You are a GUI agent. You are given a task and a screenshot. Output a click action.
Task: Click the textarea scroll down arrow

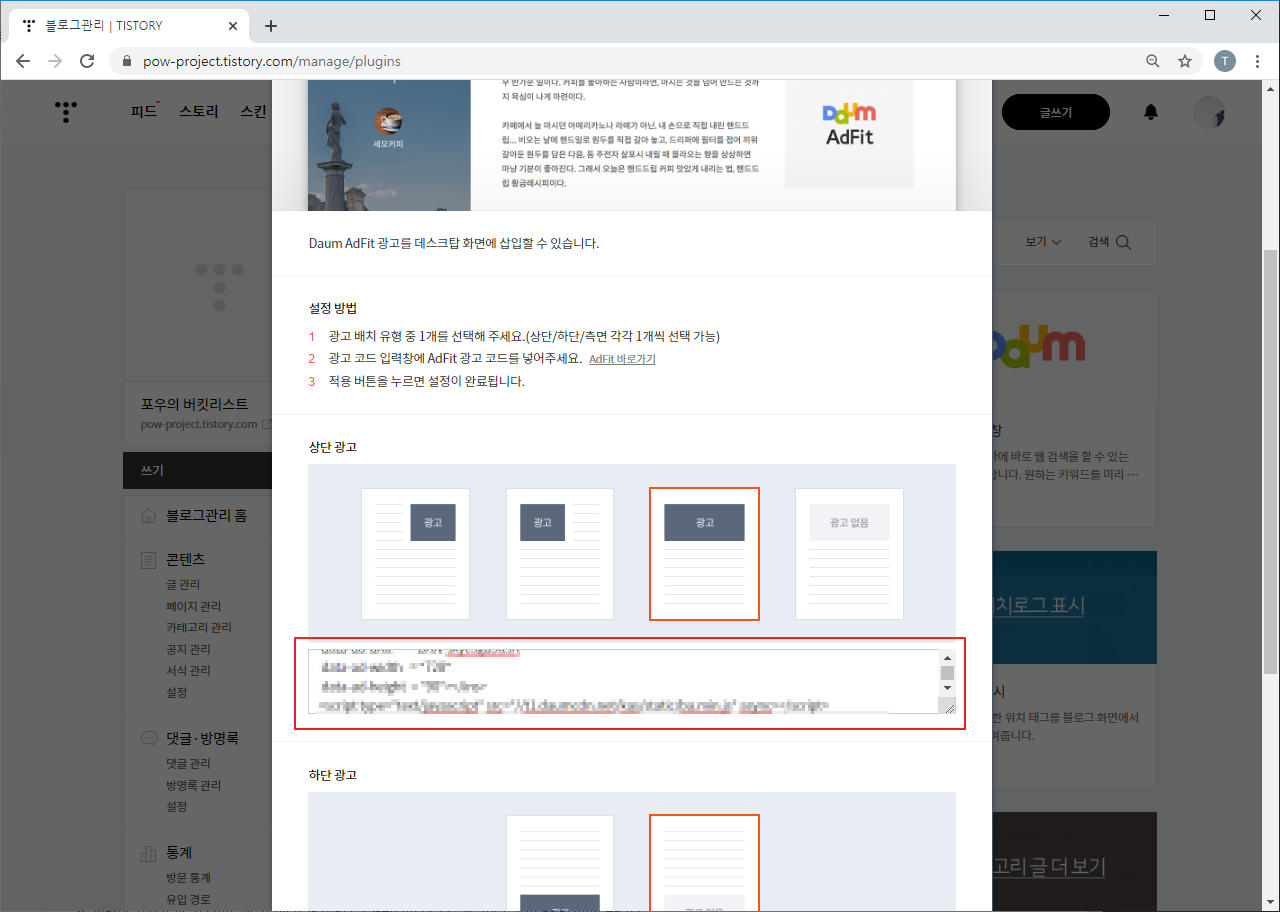[947, 689]
